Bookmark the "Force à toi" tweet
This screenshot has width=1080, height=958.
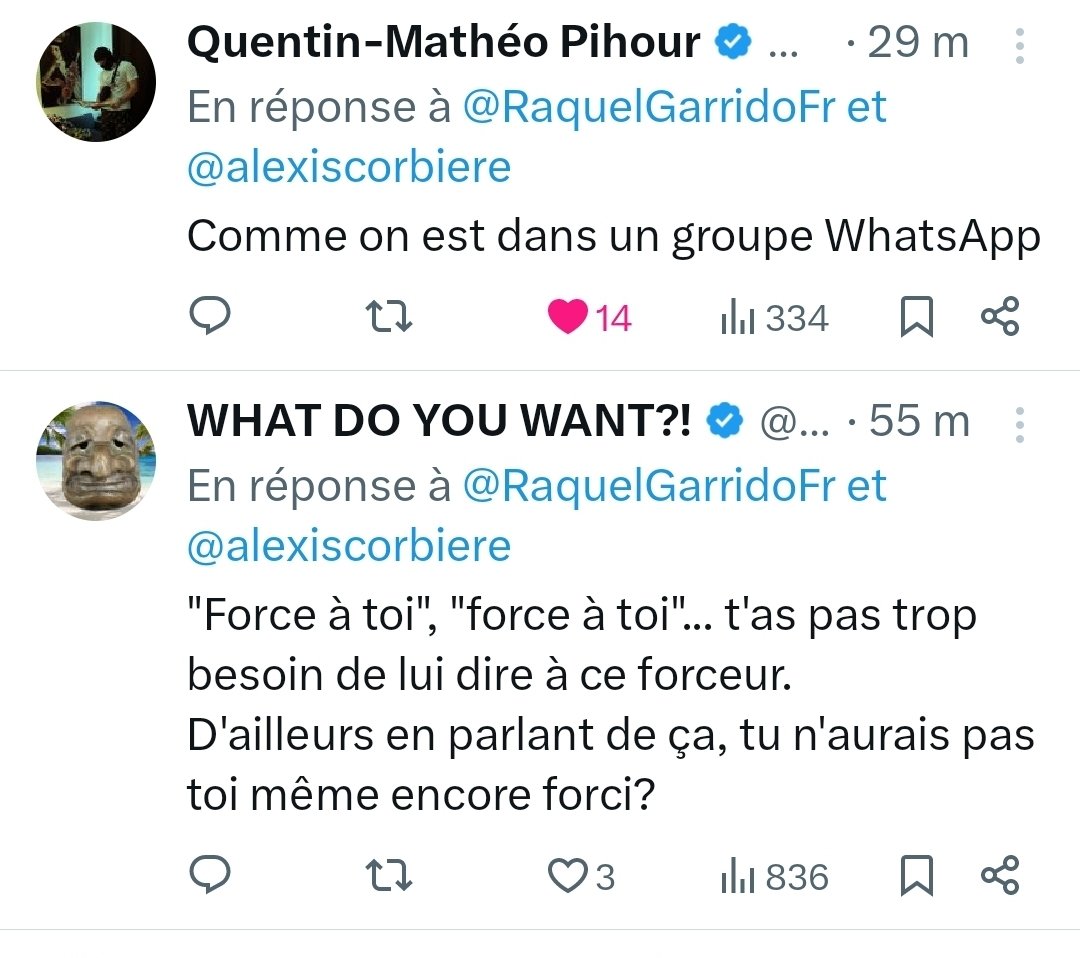click(x=917, y=875)
